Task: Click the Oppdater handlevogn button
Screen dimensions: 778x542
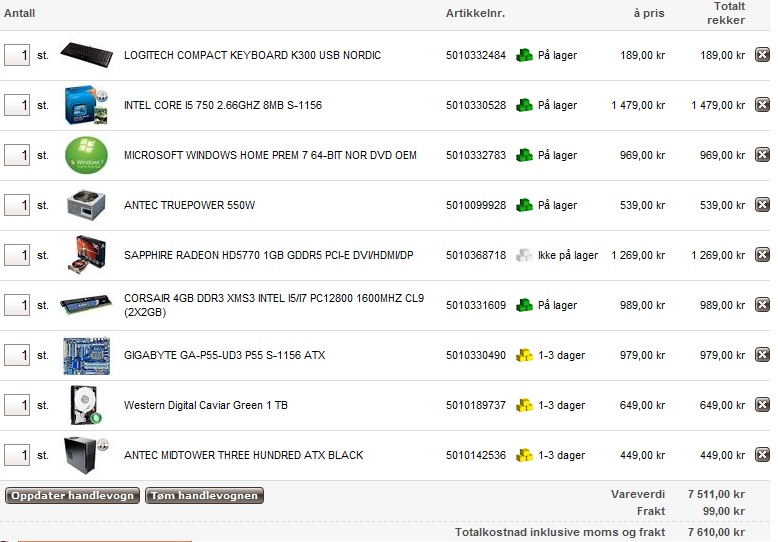Action: (72, 495)
